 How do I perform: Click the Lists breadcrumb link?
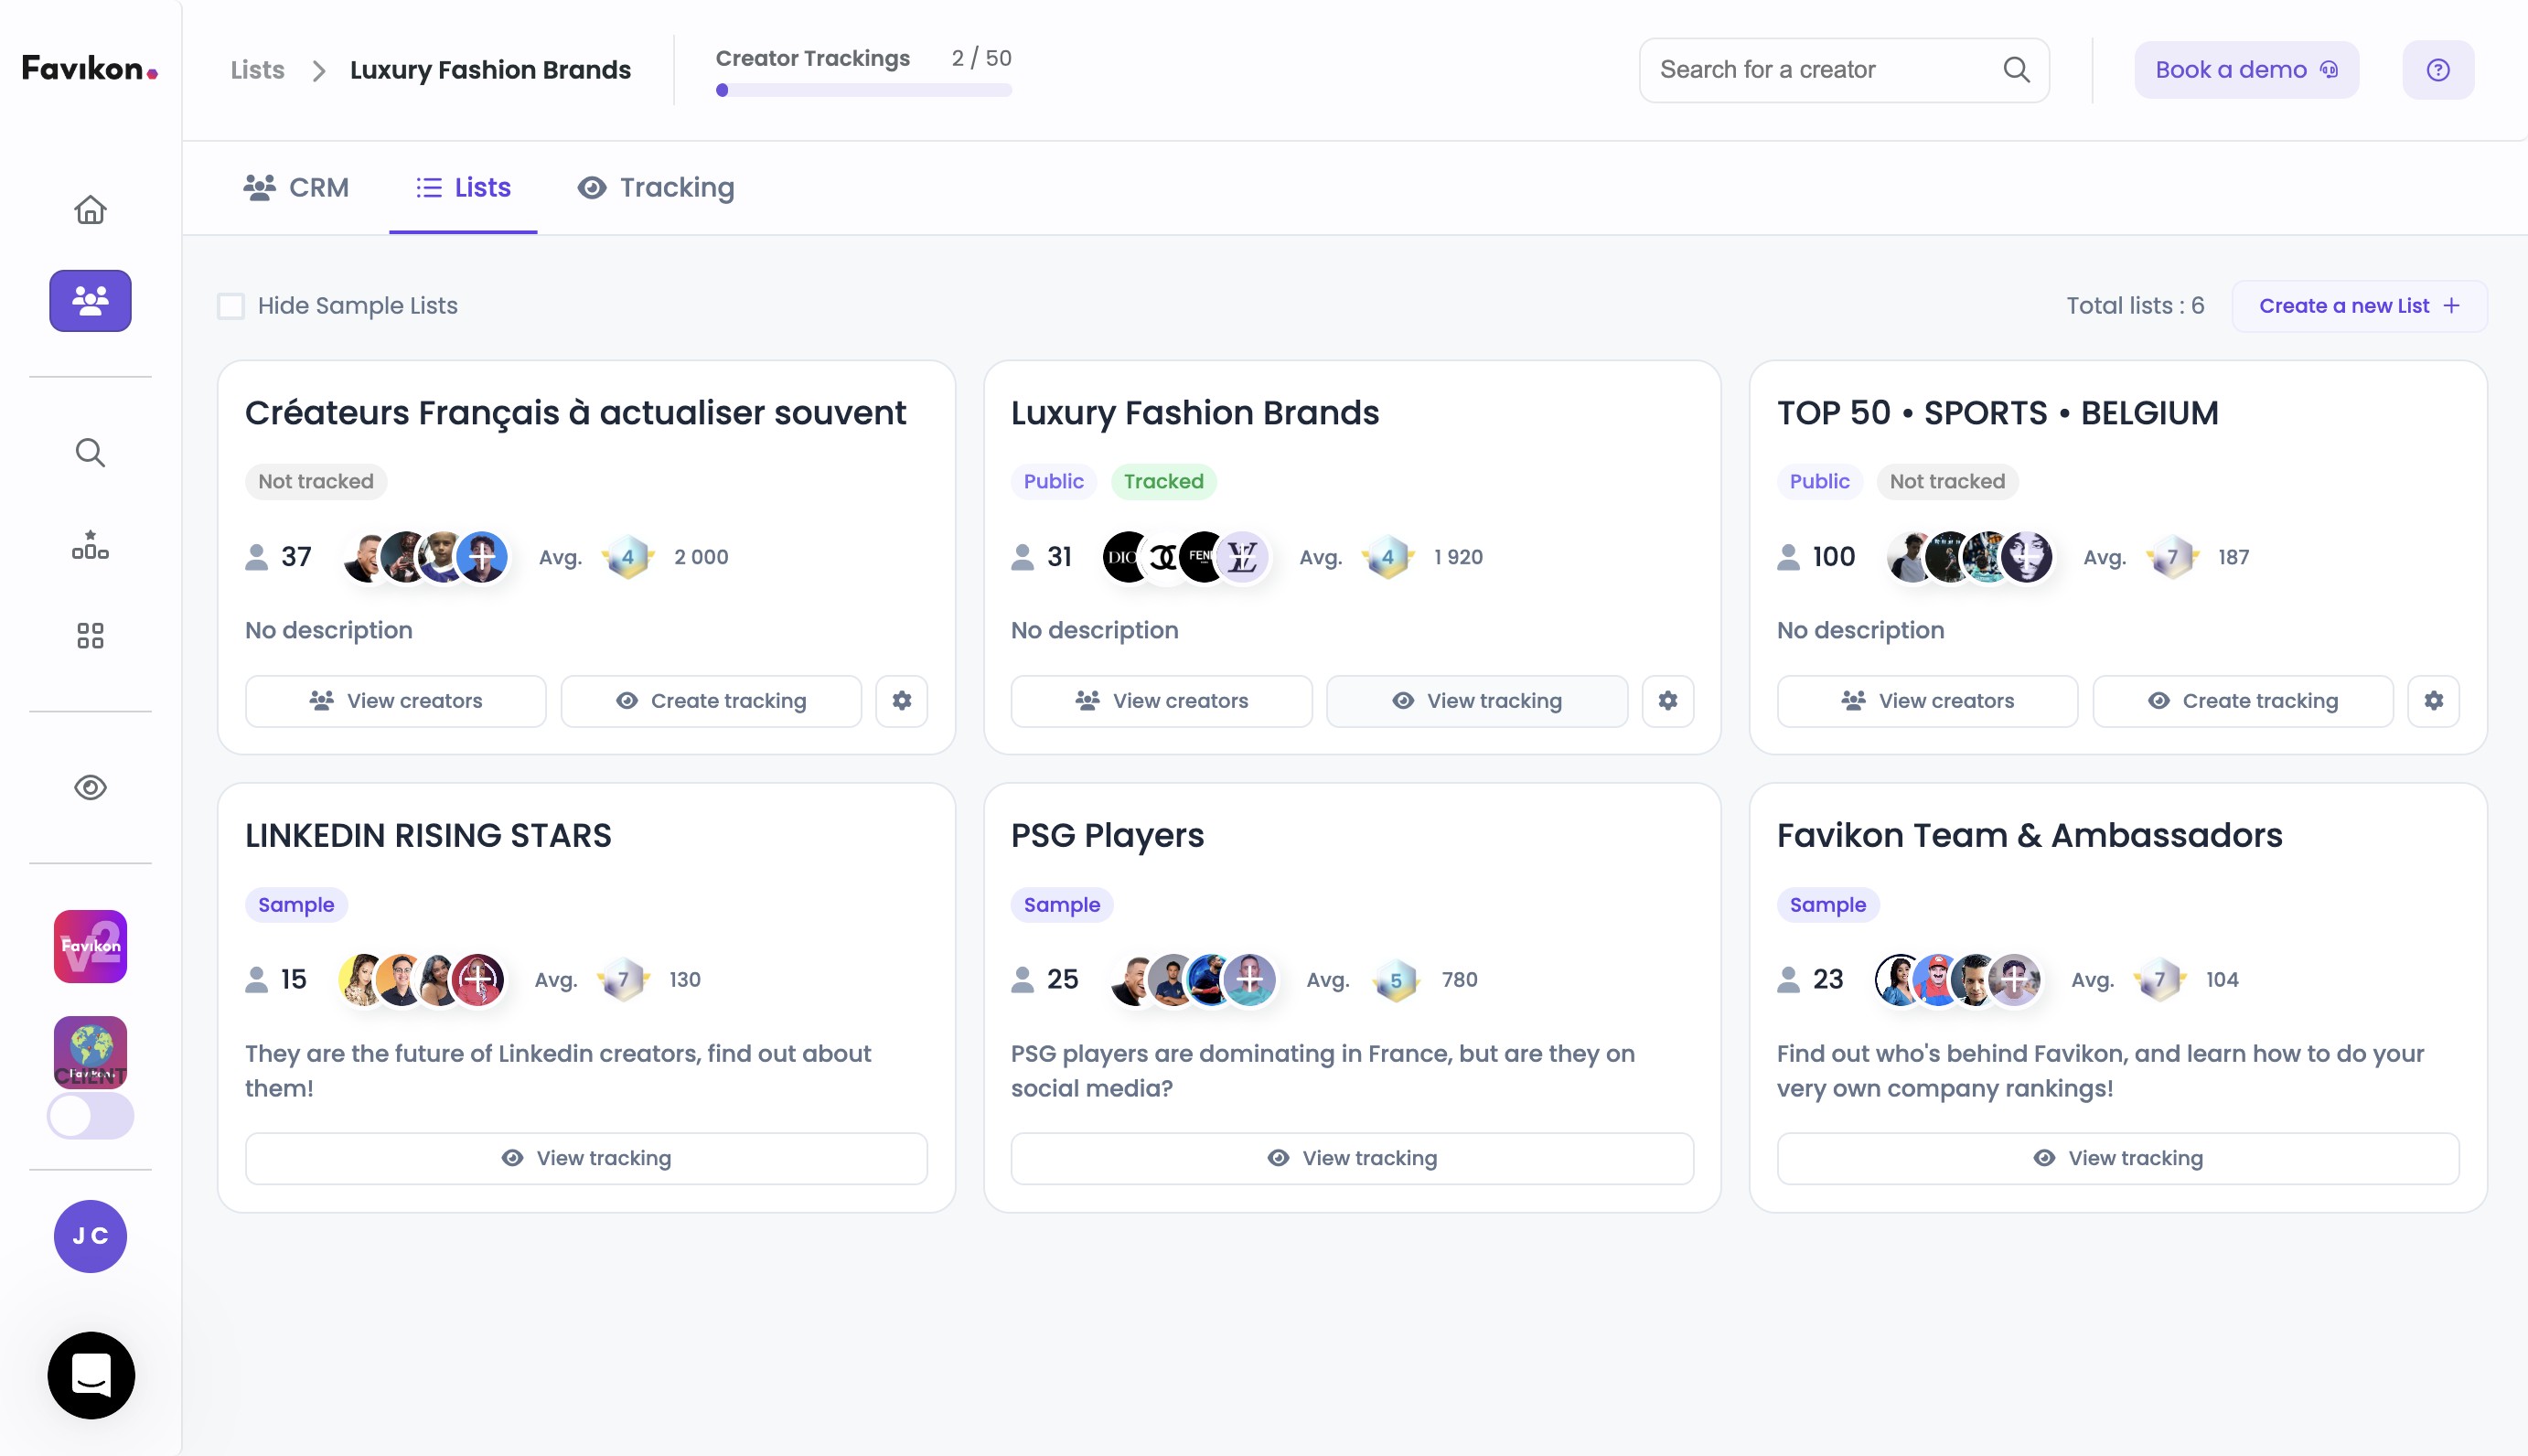point(257,70)
